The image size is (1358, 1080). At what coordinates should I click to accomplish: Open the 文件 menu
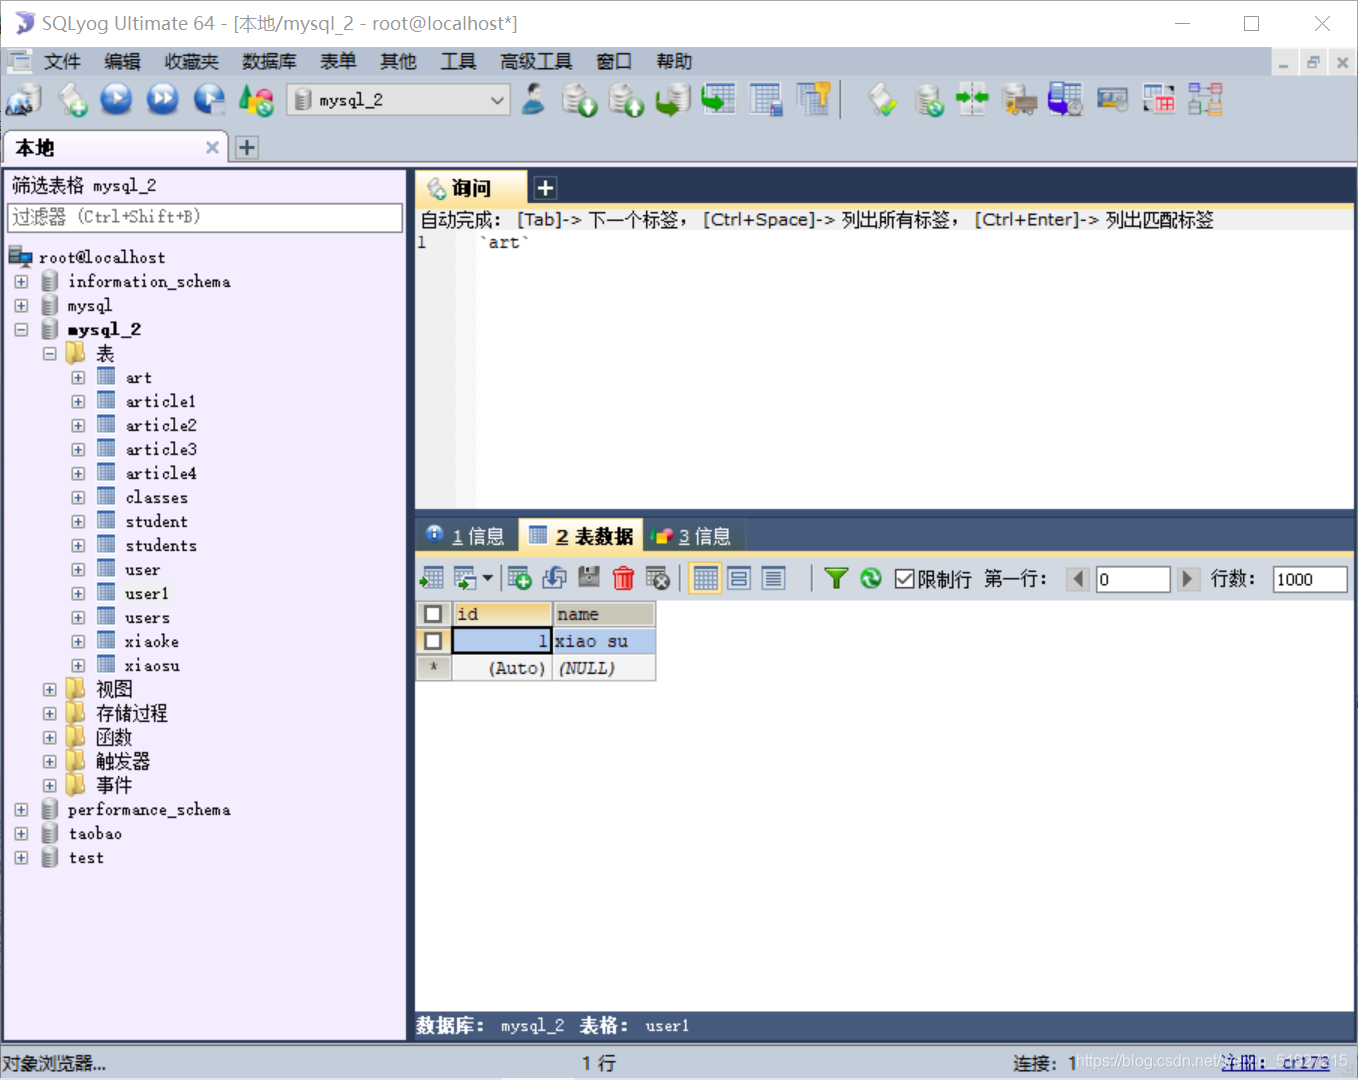(62, 62)
